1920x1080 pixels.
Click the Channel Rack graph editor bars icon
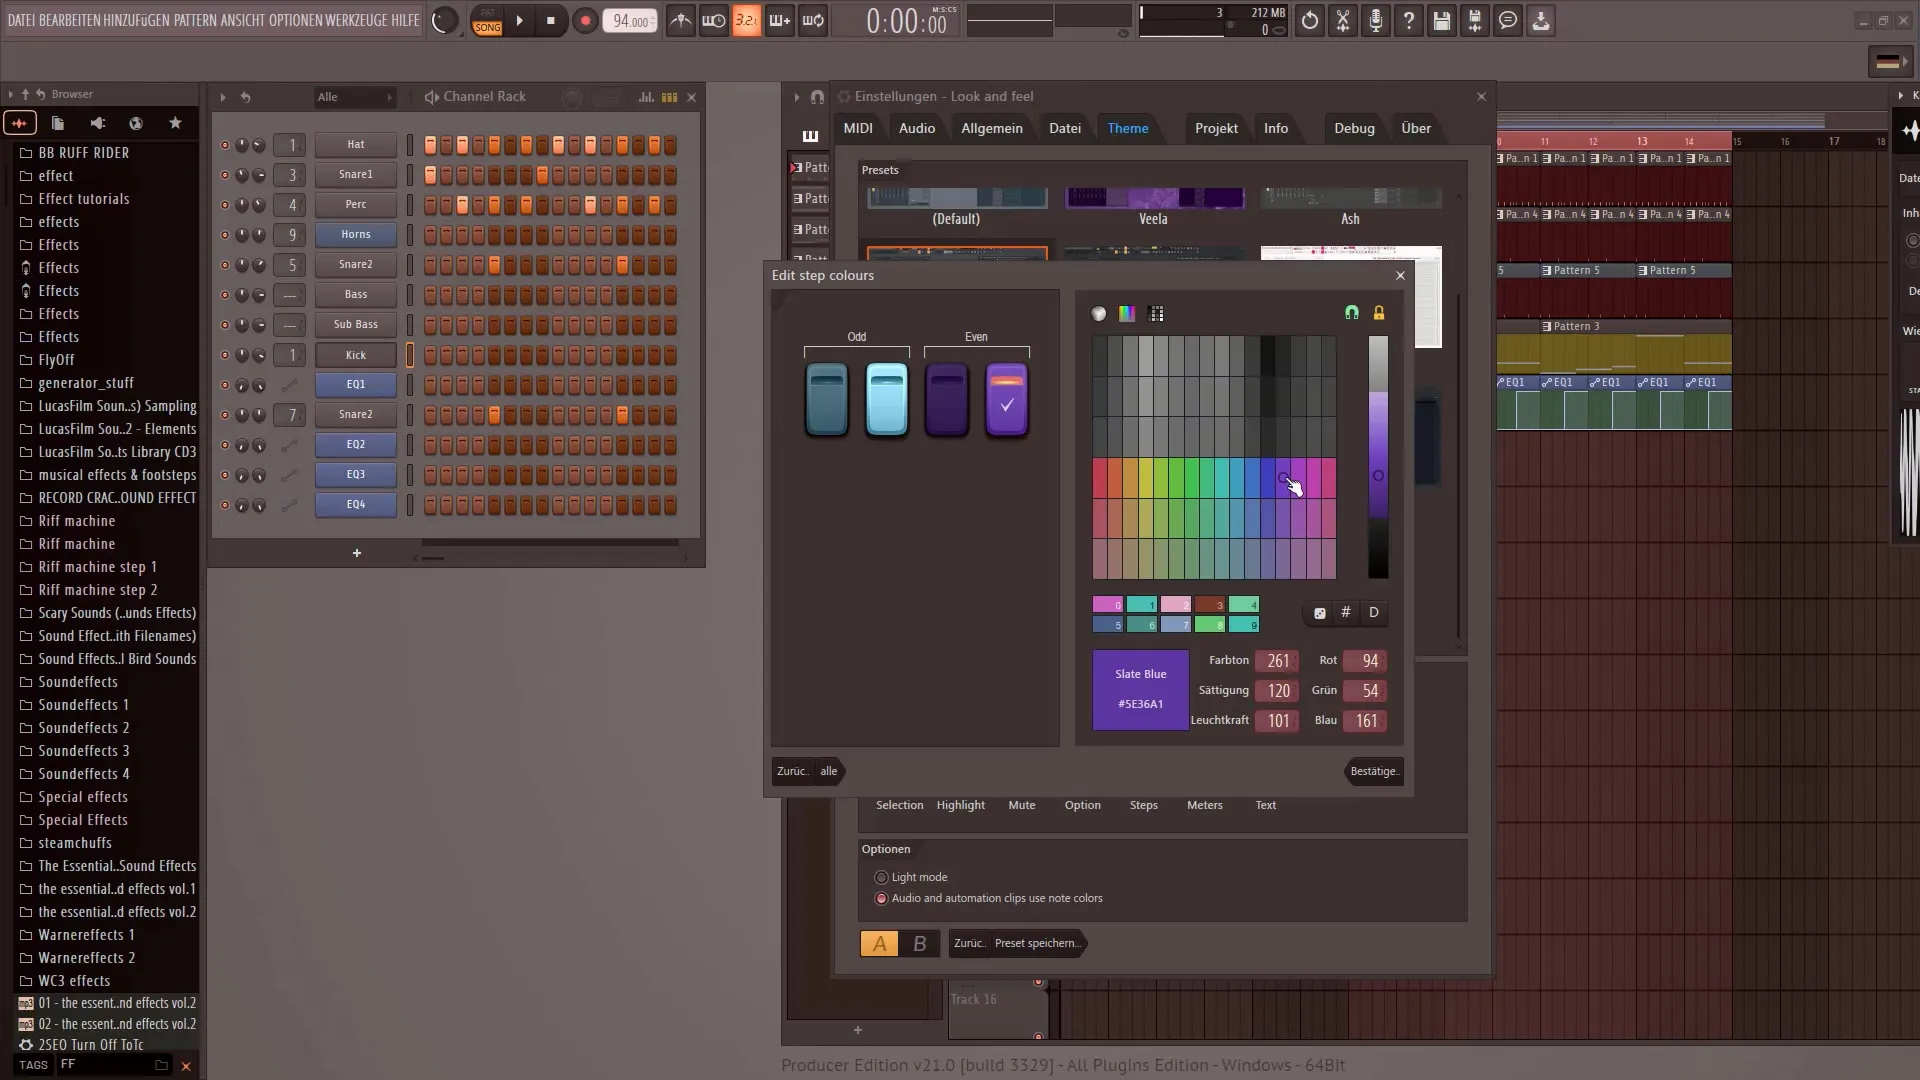click(x=646, y=97)
